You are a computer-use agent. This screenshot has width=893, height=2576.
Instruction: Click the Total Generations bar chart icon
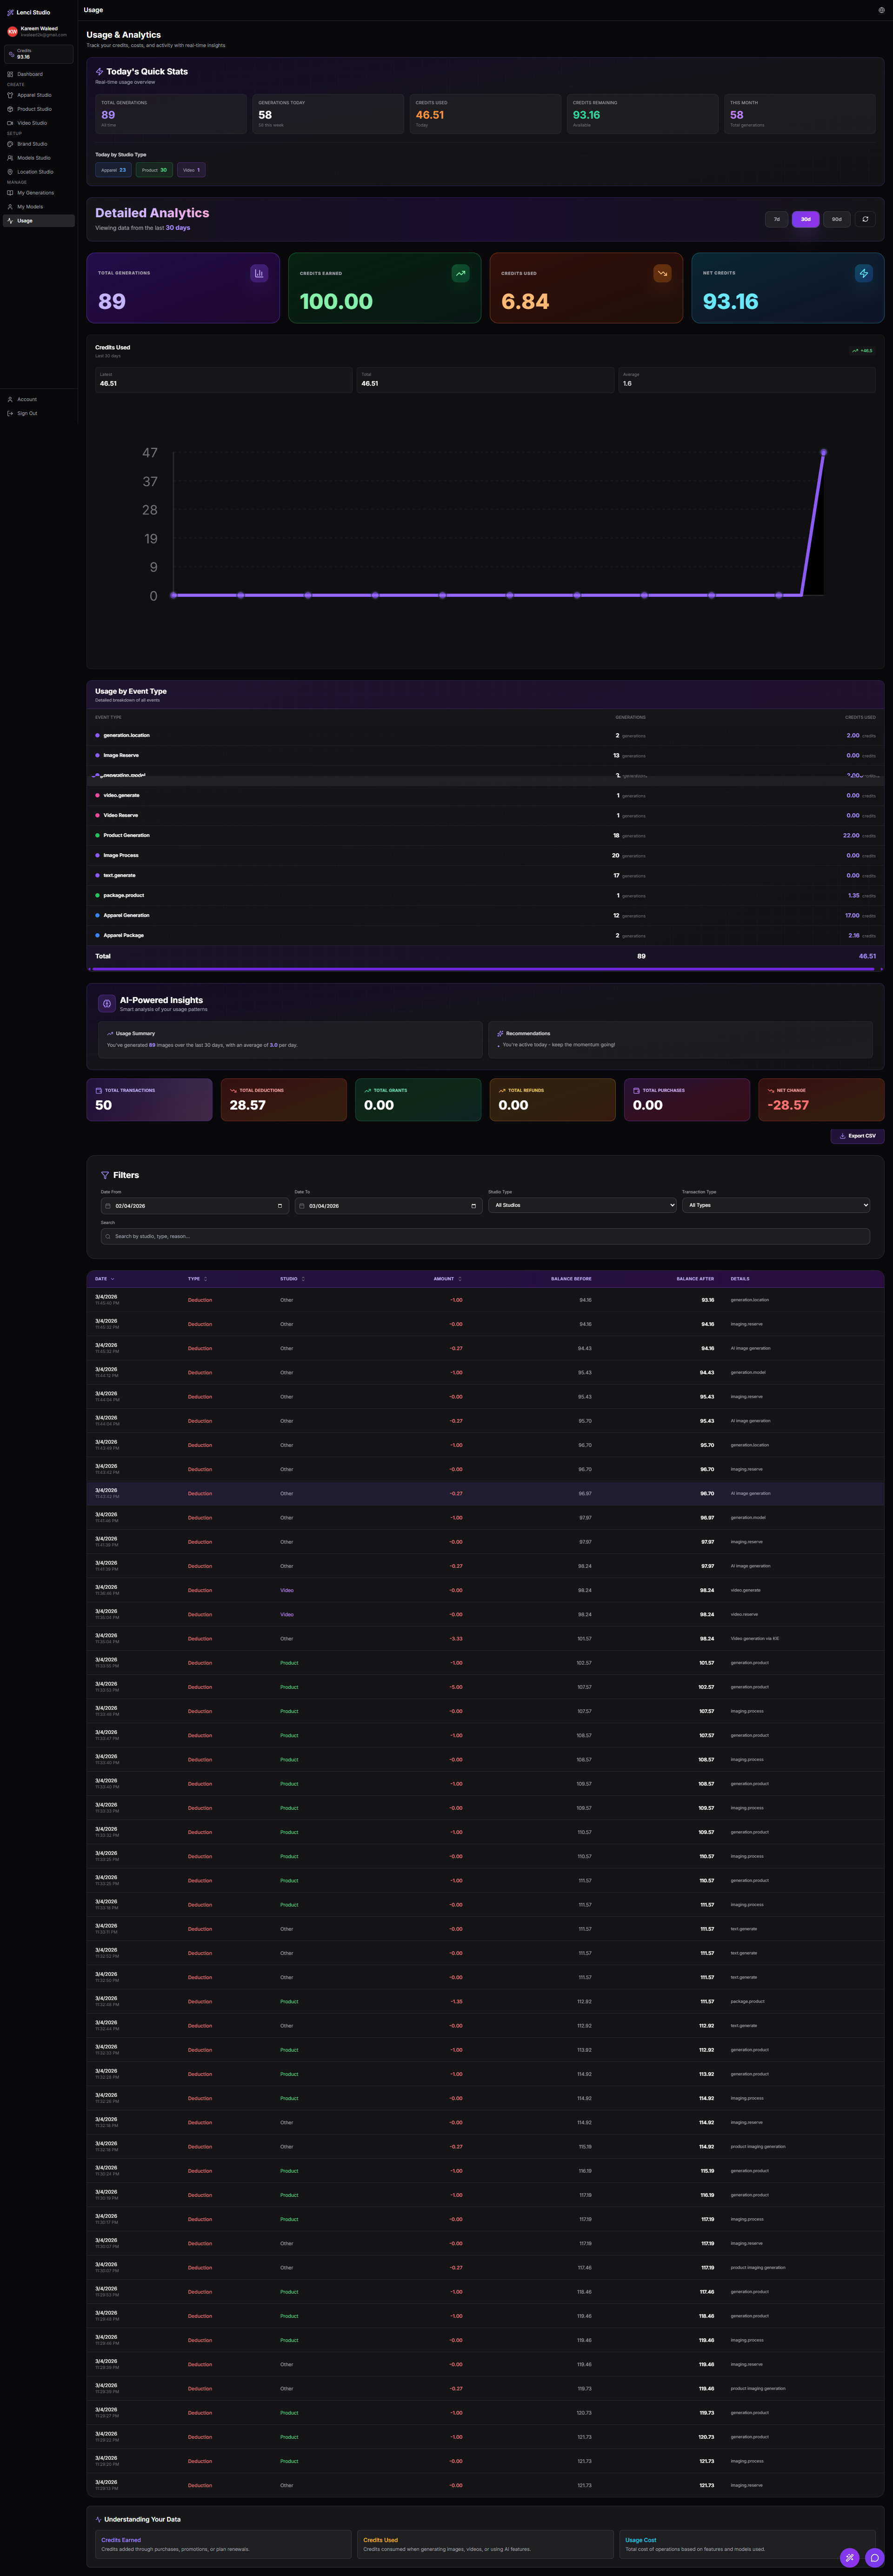coord(259,273)
